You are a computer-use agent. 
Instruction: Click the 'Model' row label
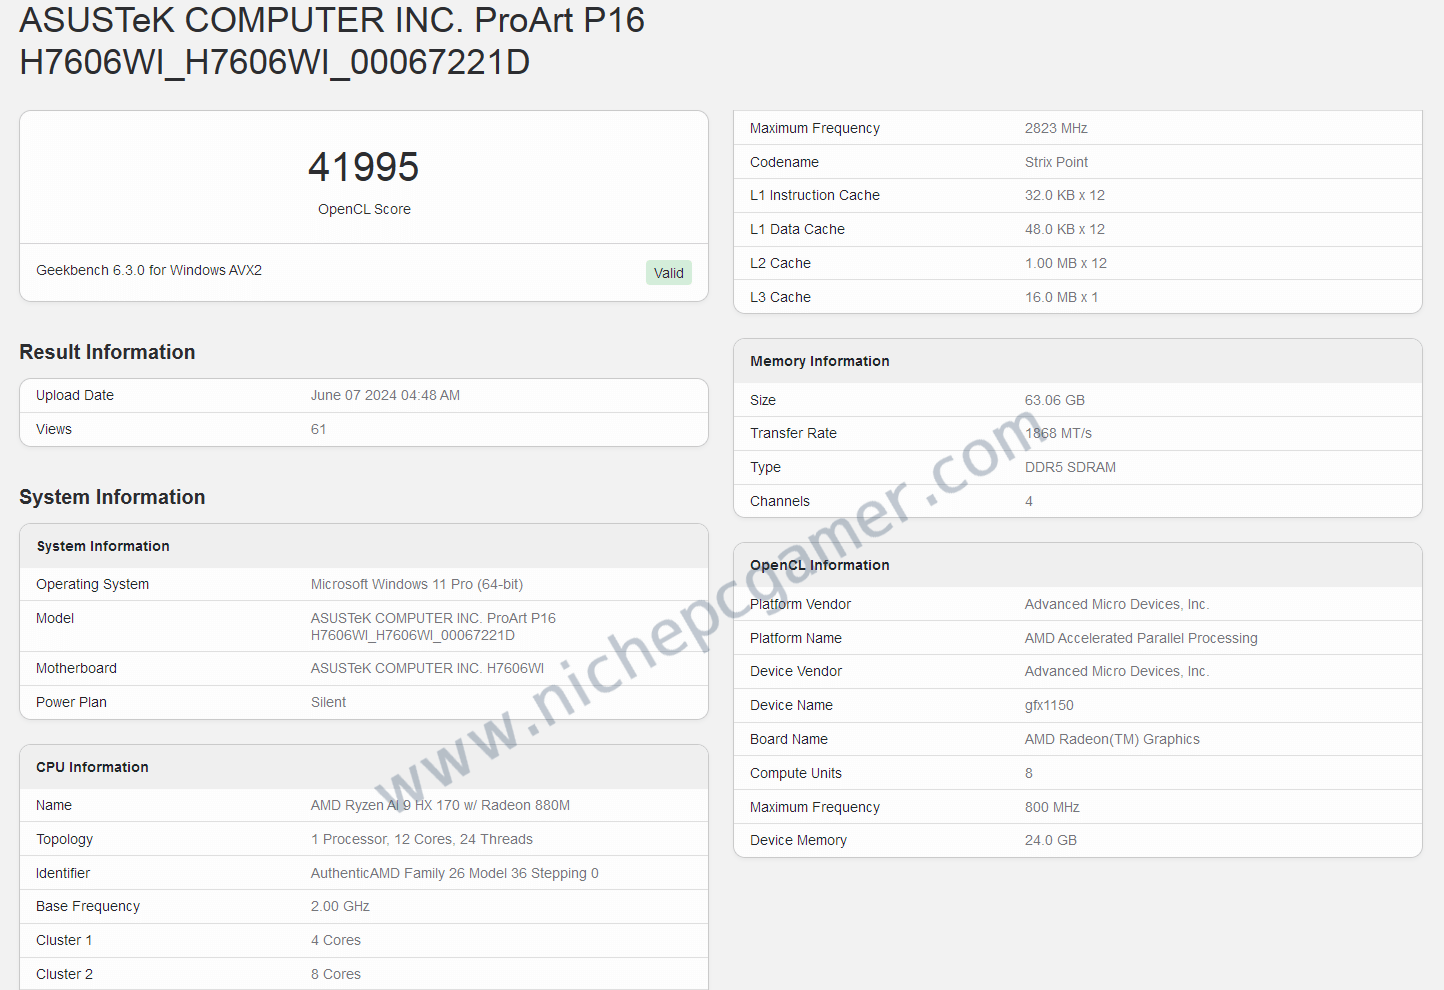pyautogui.click(x=55, y=618)
